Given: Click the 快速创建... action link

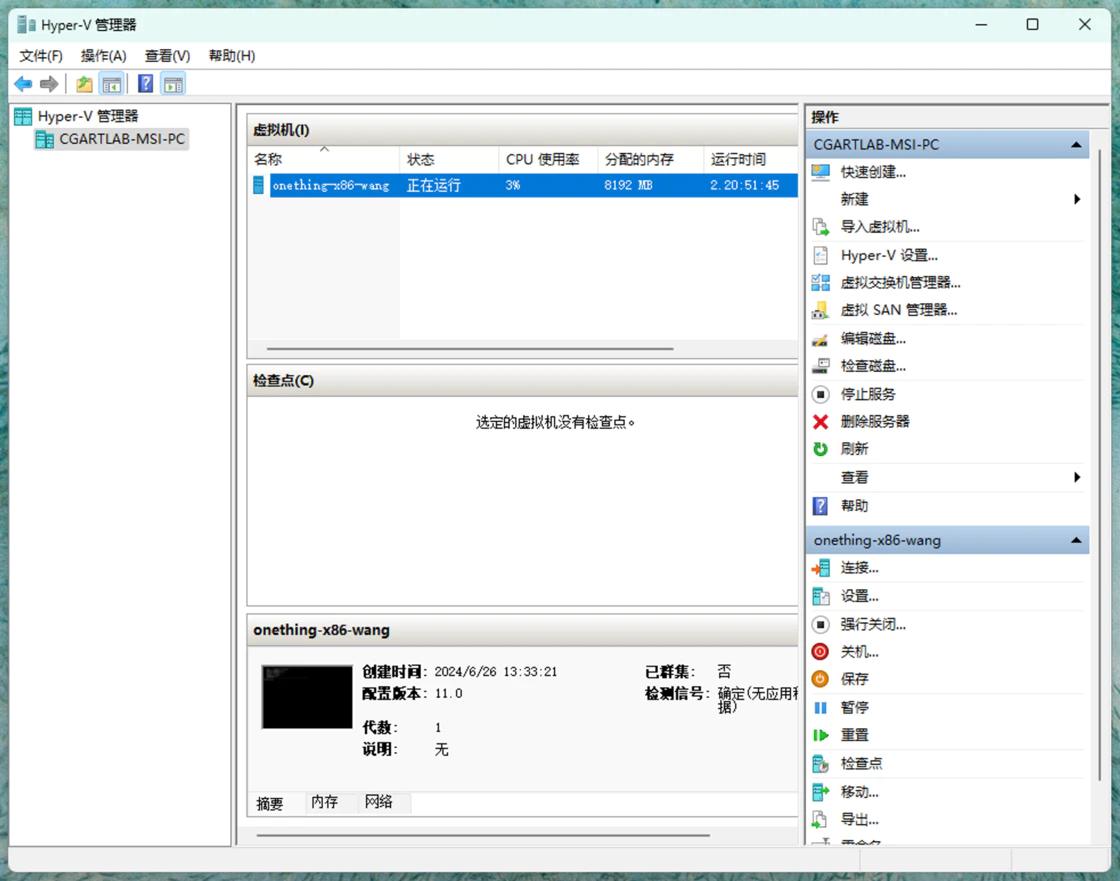Looking at the screenshot, I should [x=873, y=172].
